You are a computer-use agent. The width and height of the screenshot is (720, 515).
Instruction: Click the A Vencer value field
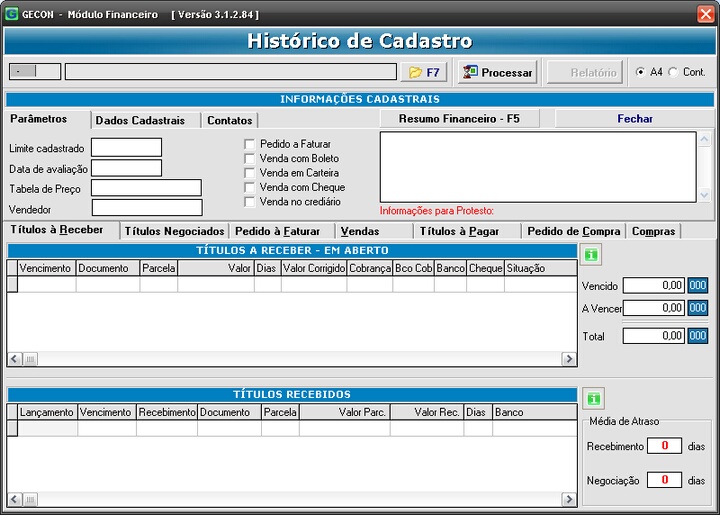(654, 308)
